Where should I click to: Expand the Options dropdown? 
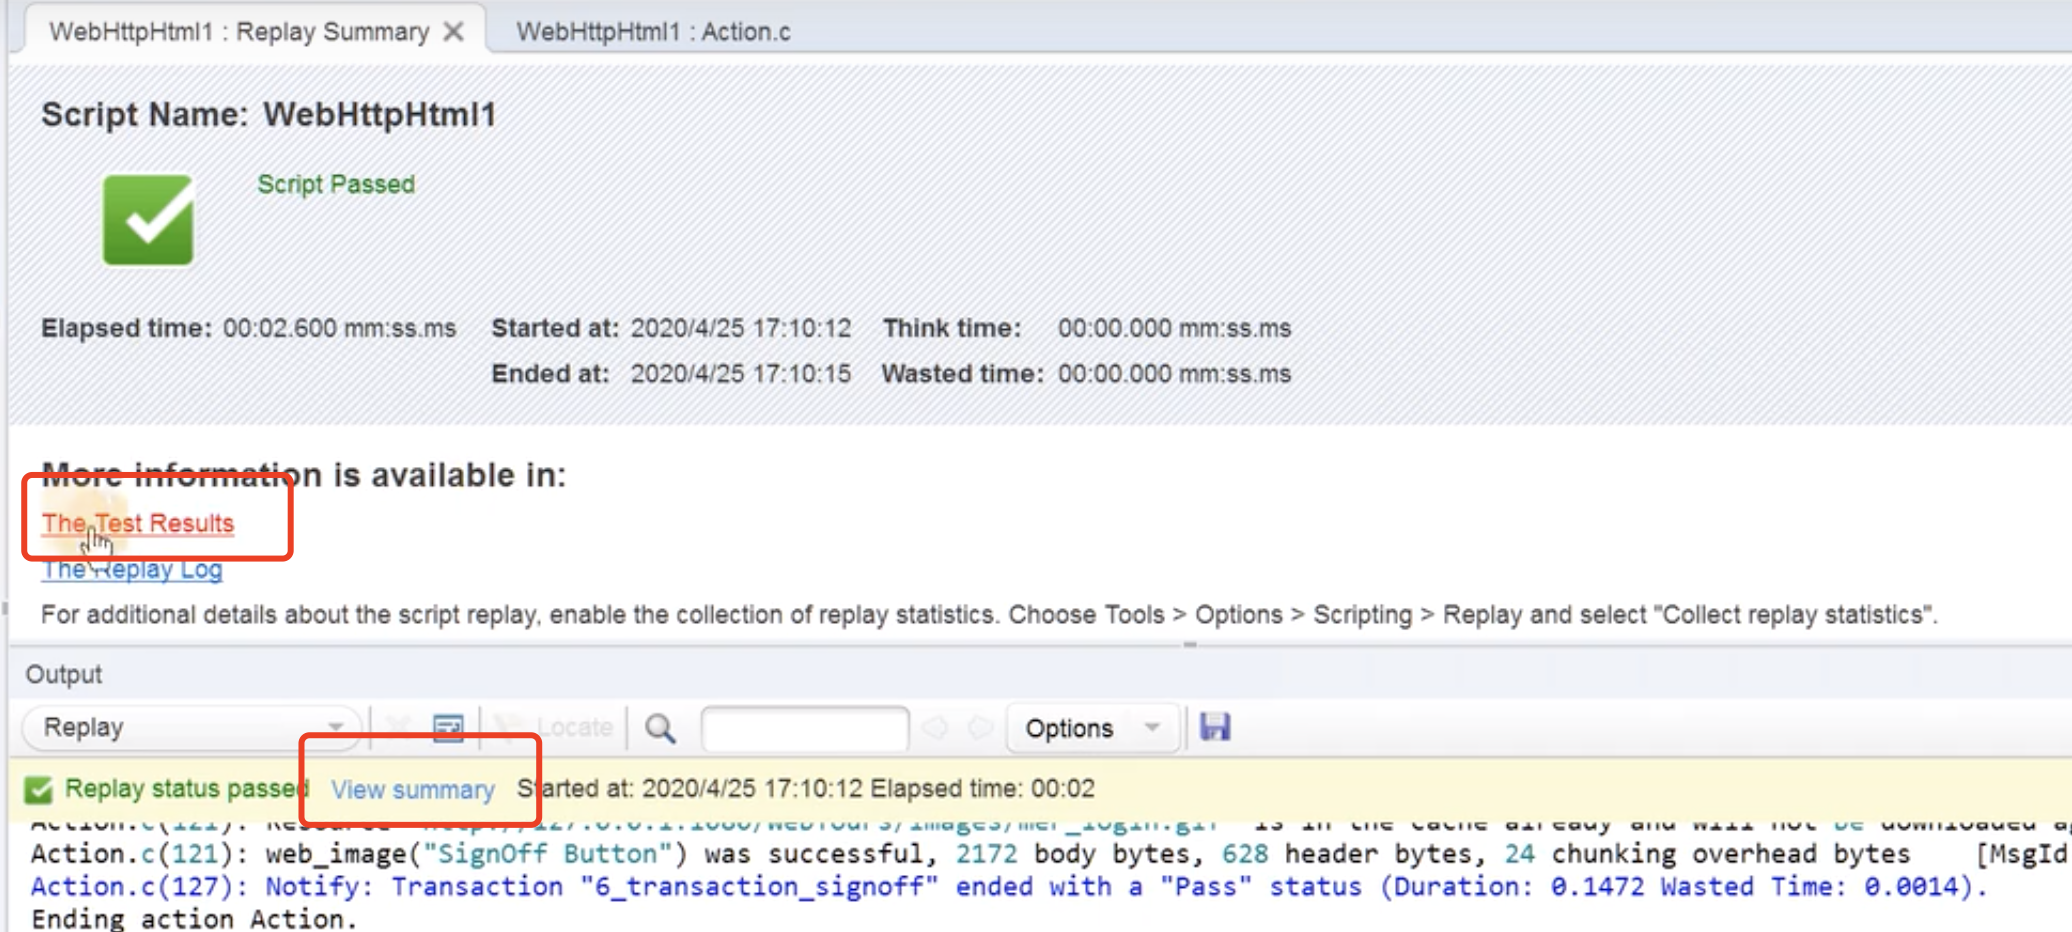pos(1092,727)
